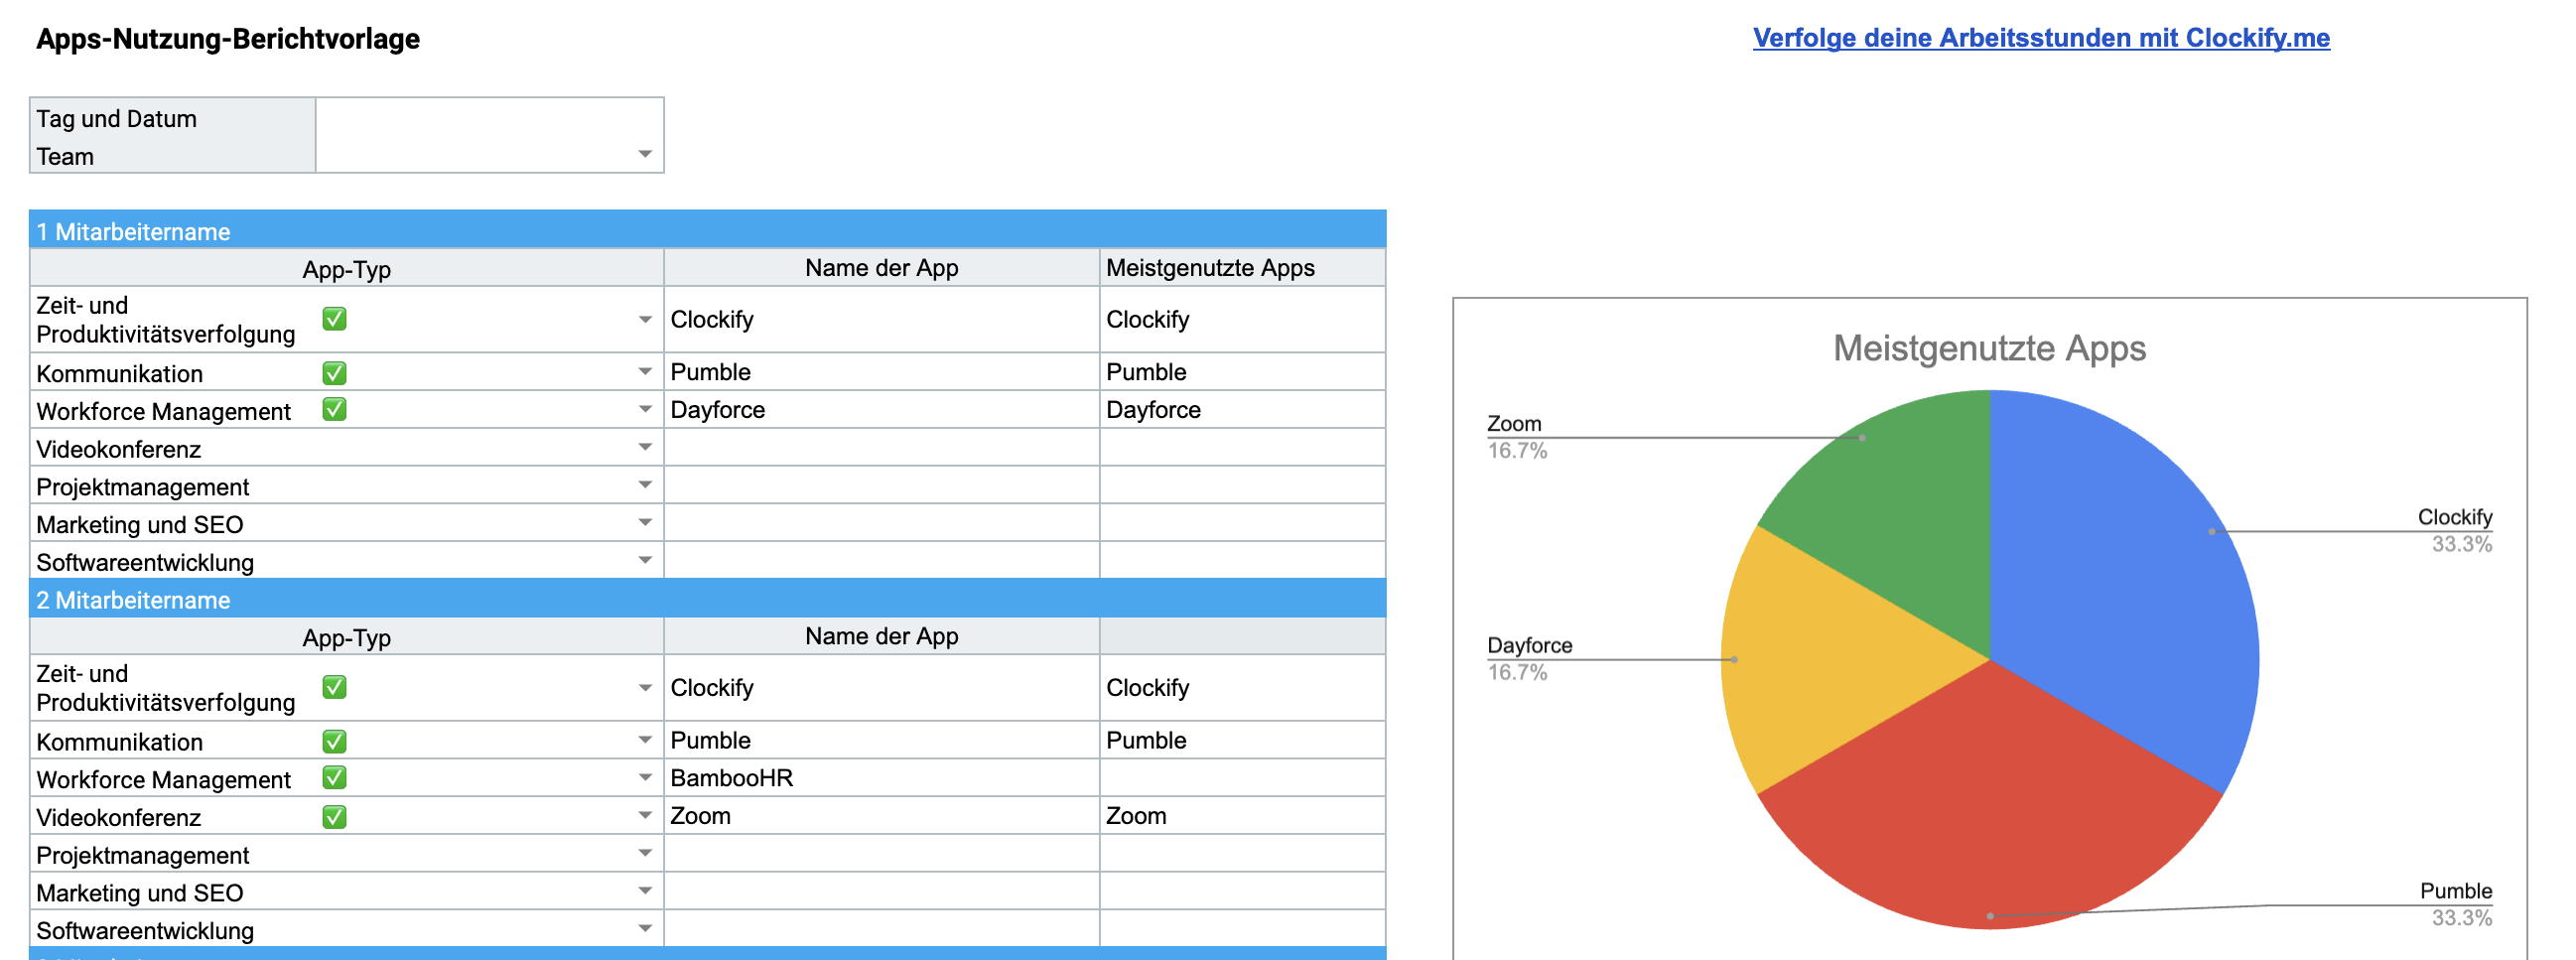
Task: Open employee 1 Zeit- und Produktivitätsverfolgung dropdown
Action: coord(645,320)
